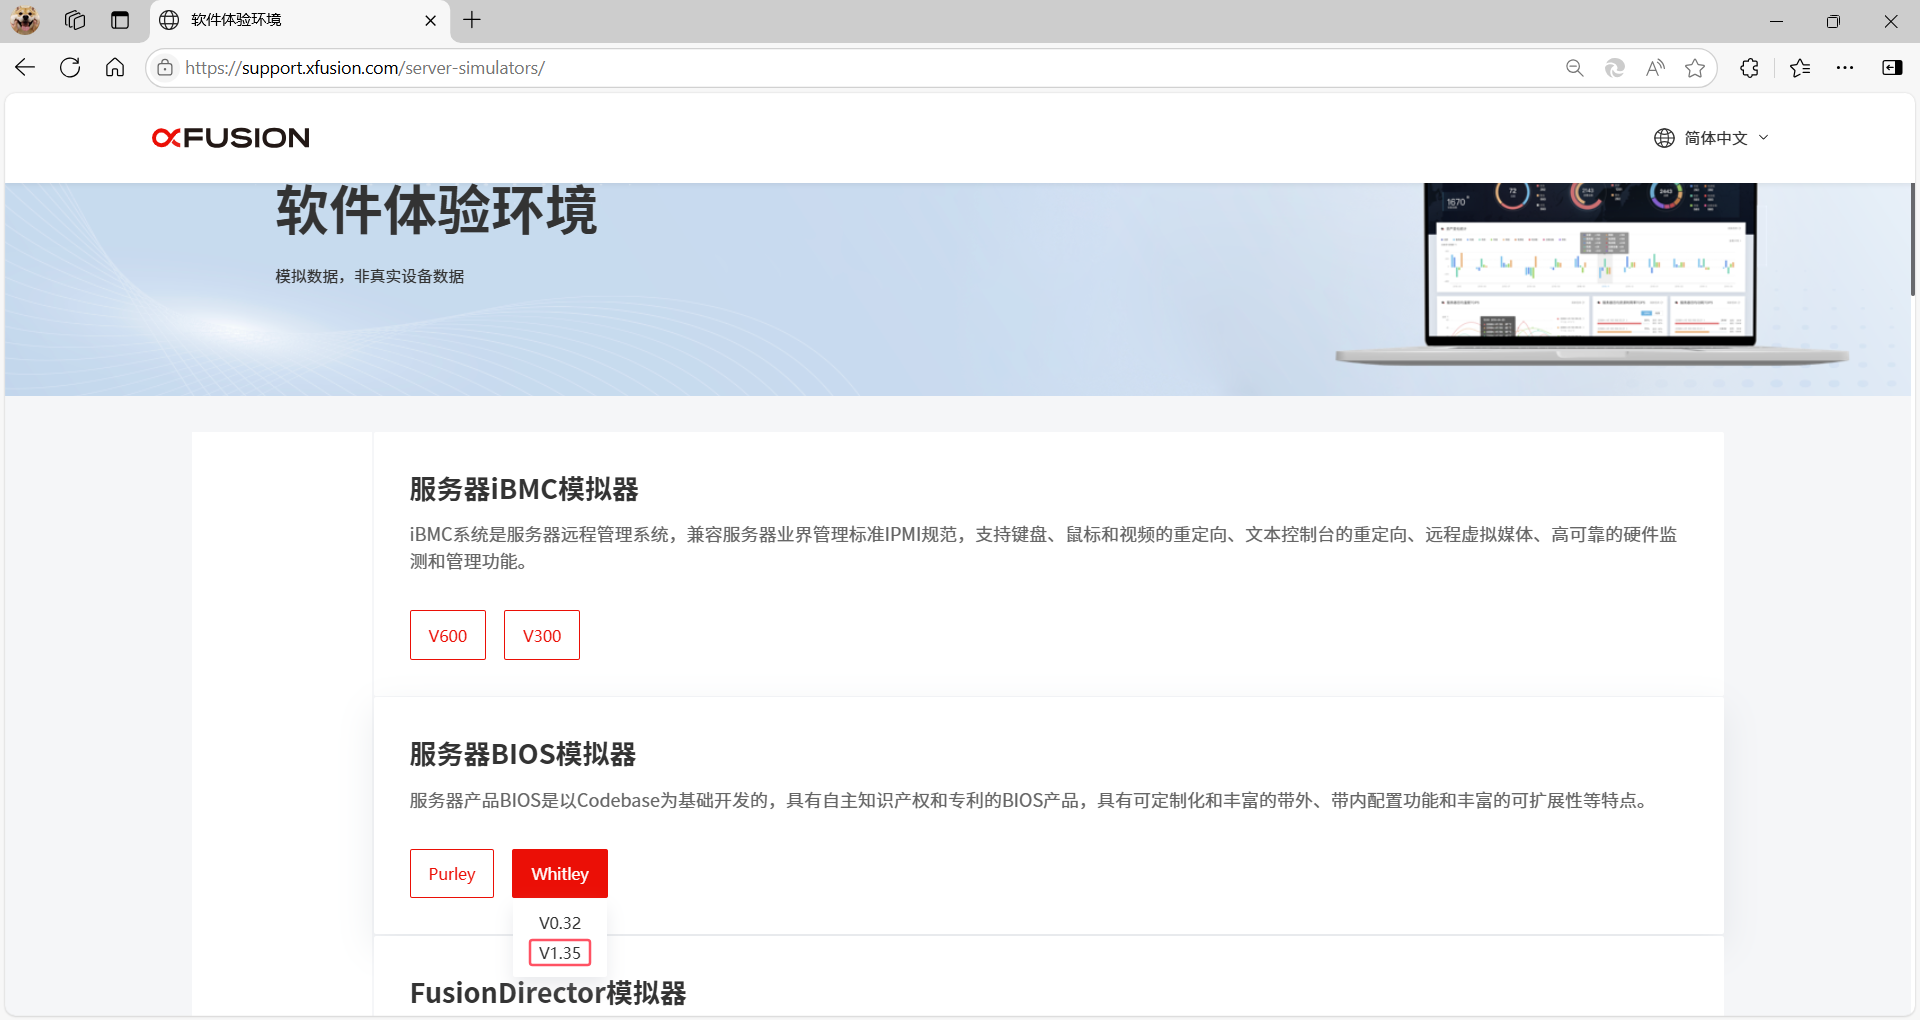1920x1020 pixels.
Task: Minimize the browser window
Action: tap(1776, 21)
